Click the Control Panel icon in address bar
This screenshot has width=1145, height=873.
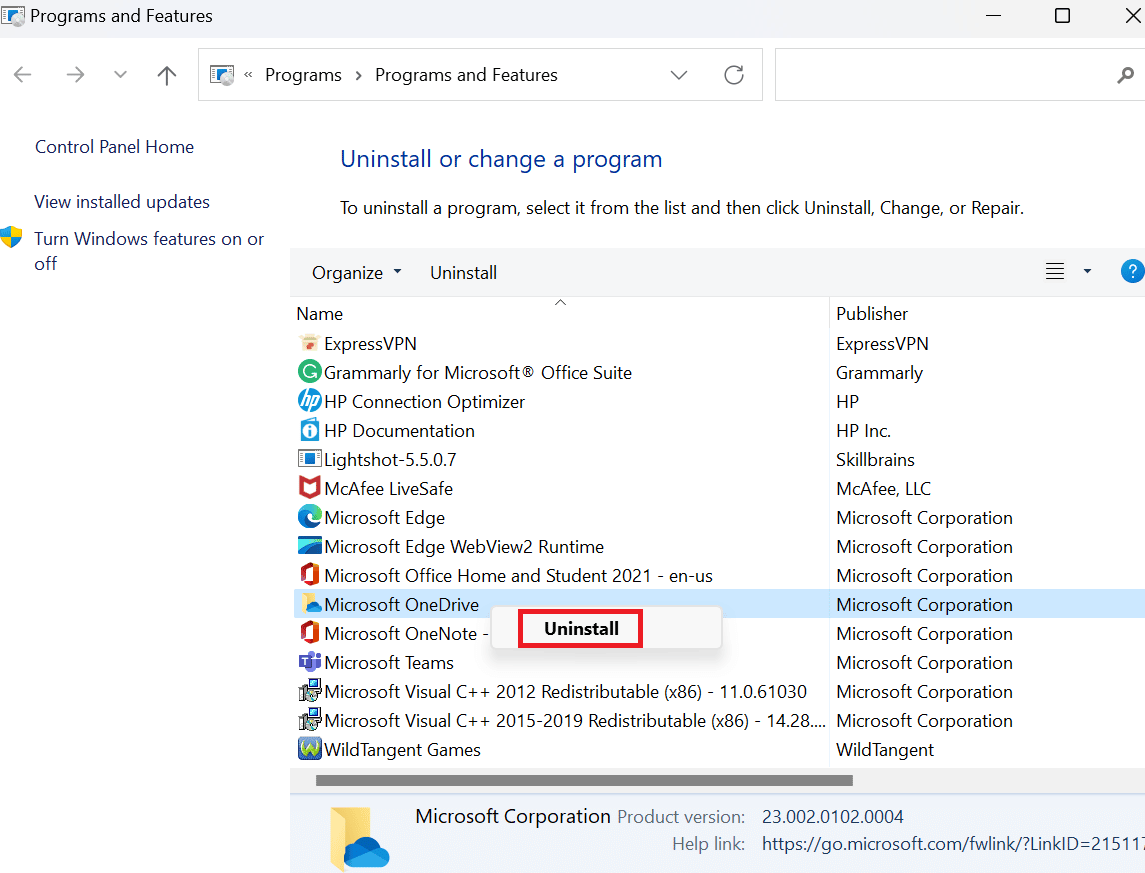(222, 74)
